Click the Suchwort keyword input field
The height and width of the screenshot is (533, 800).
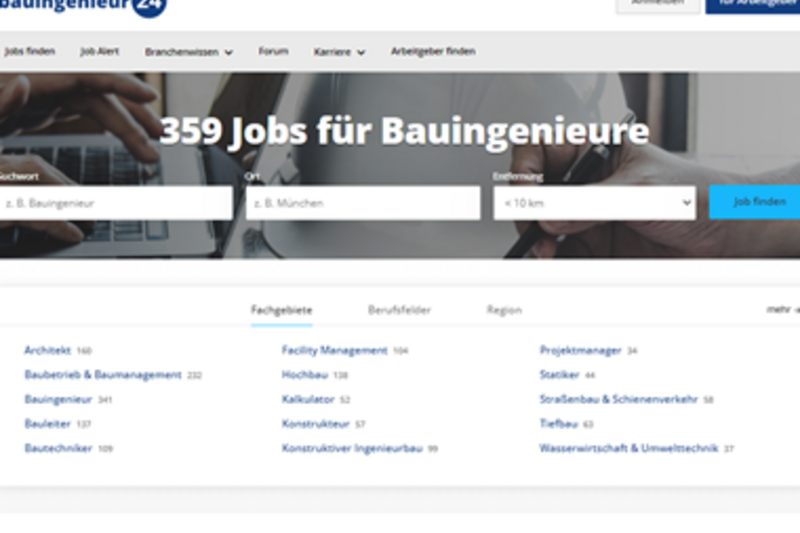(x=115, y=202)
